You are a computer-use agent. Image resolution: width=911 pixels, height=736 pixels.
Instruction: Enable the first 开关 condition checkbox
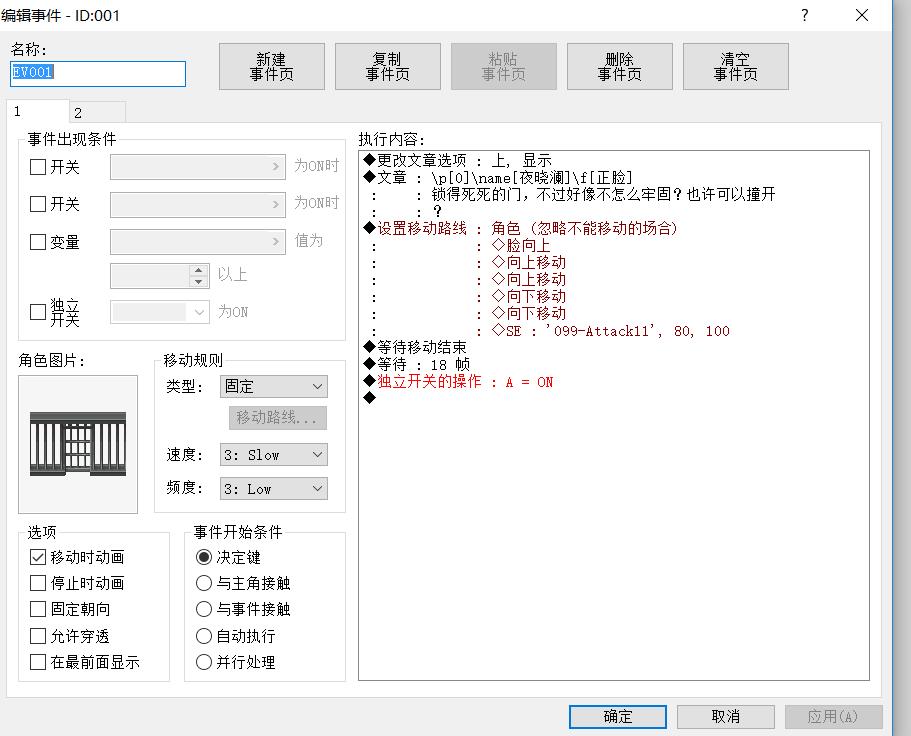click(x=38, y=167)
